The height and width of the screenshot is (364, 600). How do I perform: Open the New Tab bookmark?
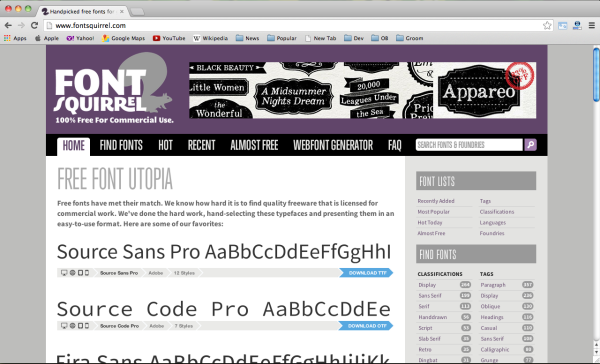click(x=320, y=38)
